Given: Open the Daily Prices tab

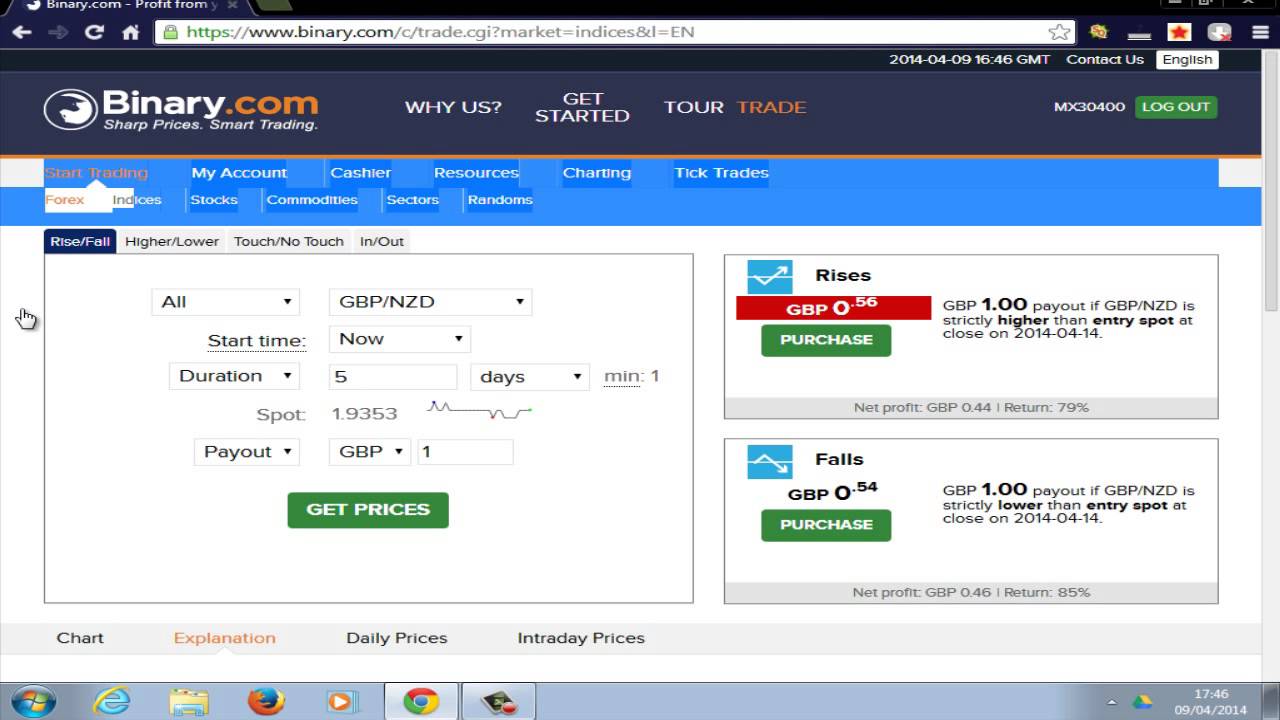Looking at the screenshot, I should click(x=397, y=638).
